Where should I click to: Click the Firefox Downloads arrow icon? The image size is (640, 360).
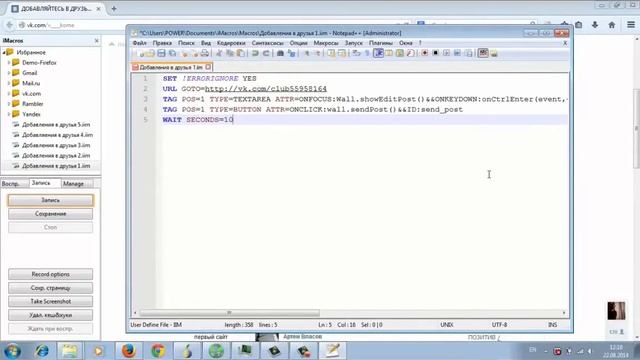(x=595, y=25)
